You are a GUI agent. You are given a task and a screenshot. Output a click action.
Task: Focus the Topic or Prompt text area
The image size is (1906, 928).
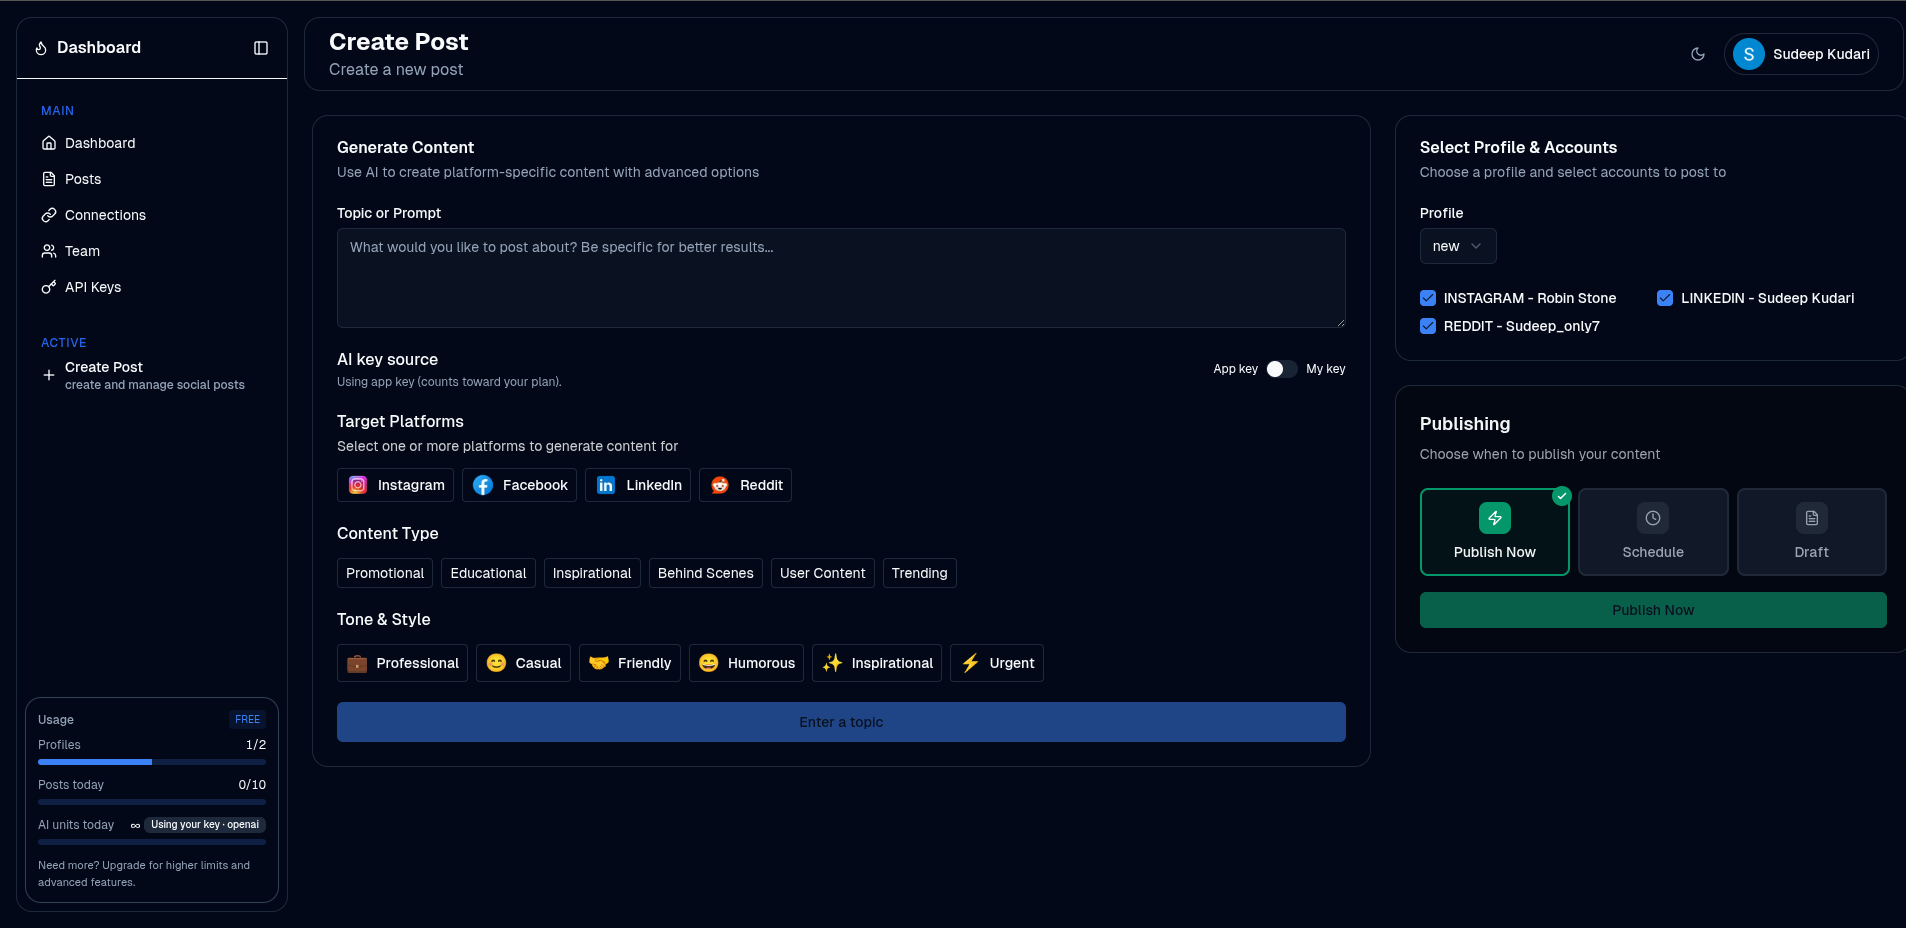click(x=840, y=278)
